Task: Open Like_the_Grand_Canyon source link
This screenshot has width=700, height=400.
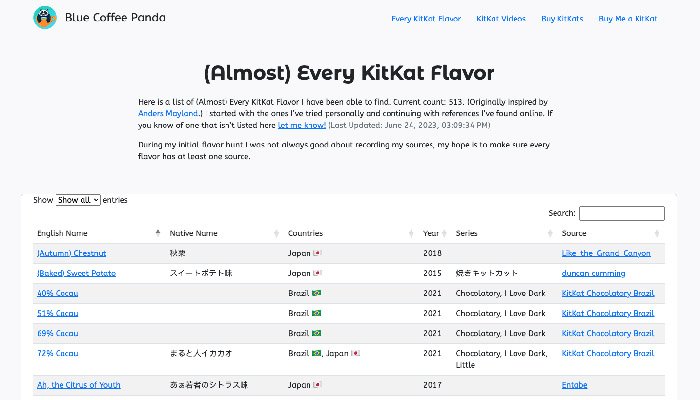Action: tap(606, 253)
